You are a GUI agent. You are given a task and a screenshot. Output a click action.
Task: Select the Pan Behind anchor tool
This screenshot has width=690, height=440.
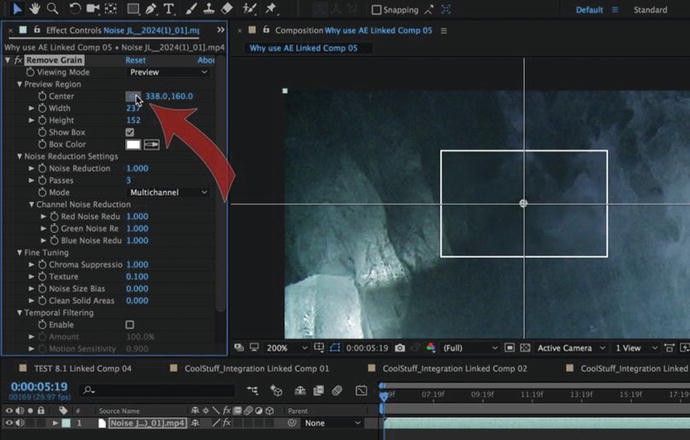tap(110, 8)
